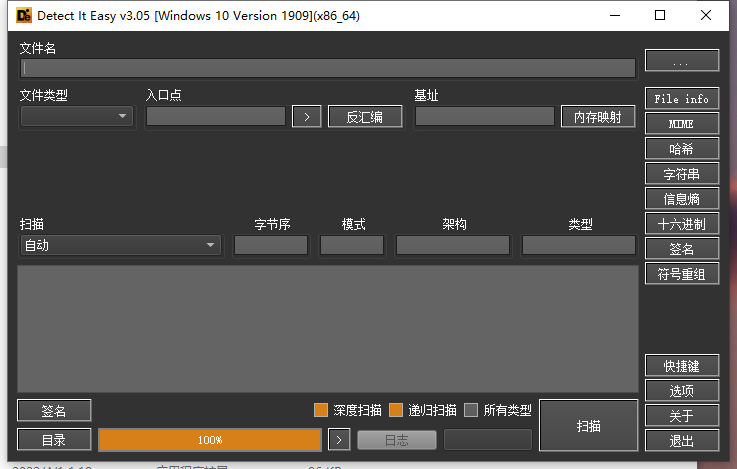Click the 签名 button in right sidebar
The height and width of the screenshot is (469, 737).
pyautogui.click(x=682, y=249)
